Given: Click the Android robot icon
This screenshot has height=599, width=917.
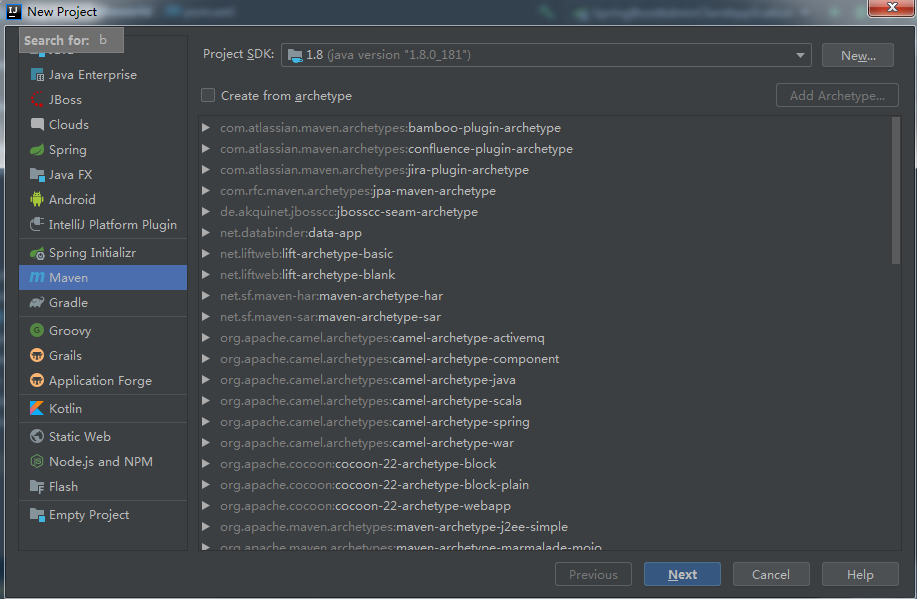Looking at the screenshot, I should (37, 199).
